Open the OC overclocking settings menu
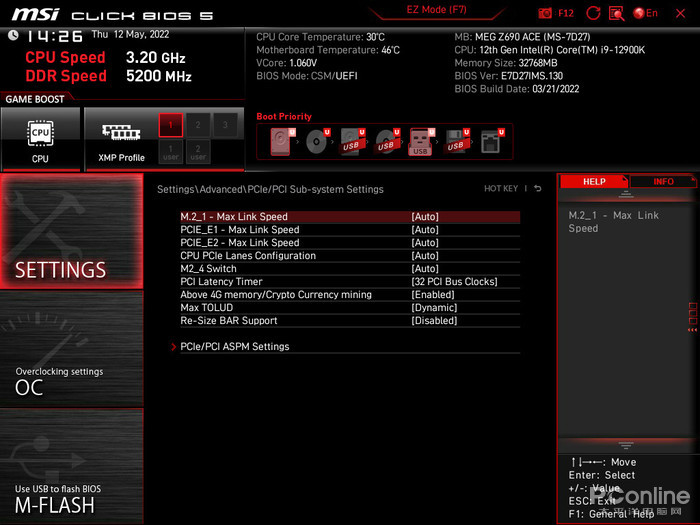Image resolution: width=700 pixels, height=525 pixels. 72,349
